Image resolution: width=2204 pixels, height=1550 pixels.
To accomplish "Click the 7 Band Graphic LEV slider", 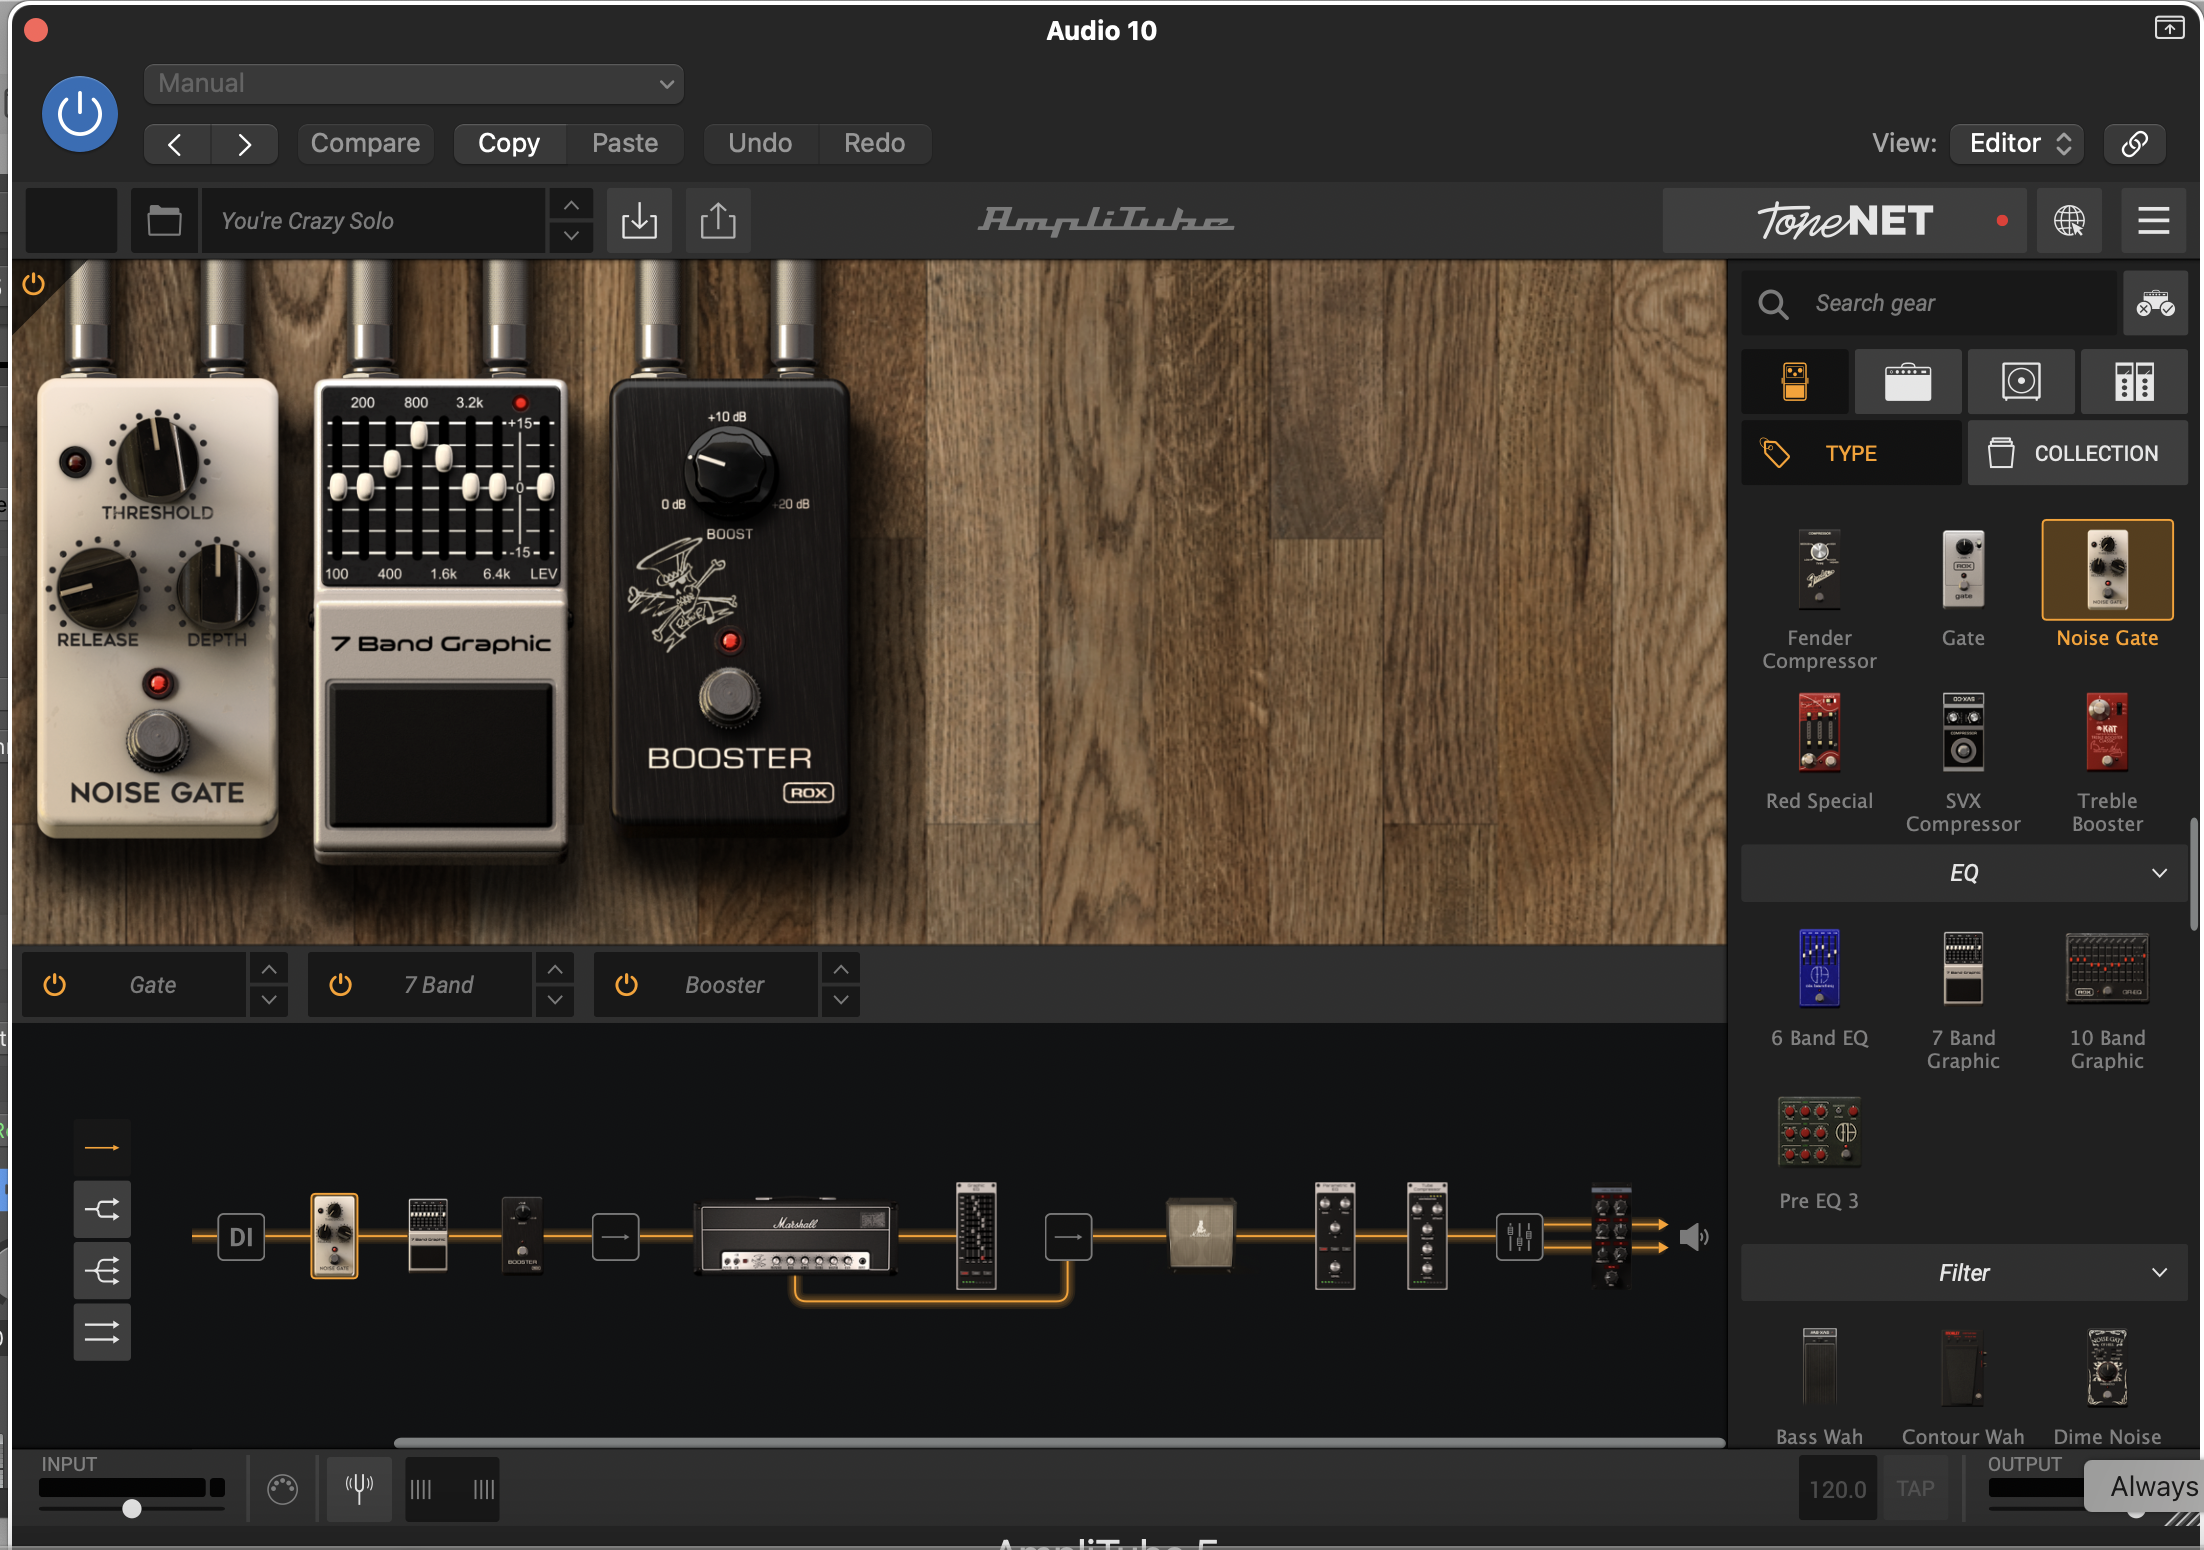I will pos(545,487).
